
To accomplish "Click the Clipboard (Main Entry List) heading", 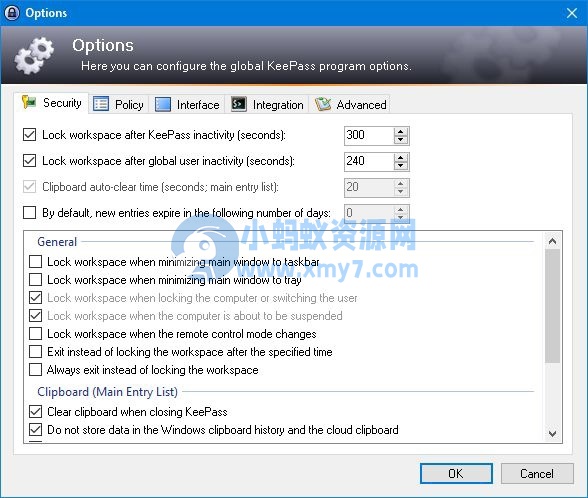I will [x=107, y=392].
